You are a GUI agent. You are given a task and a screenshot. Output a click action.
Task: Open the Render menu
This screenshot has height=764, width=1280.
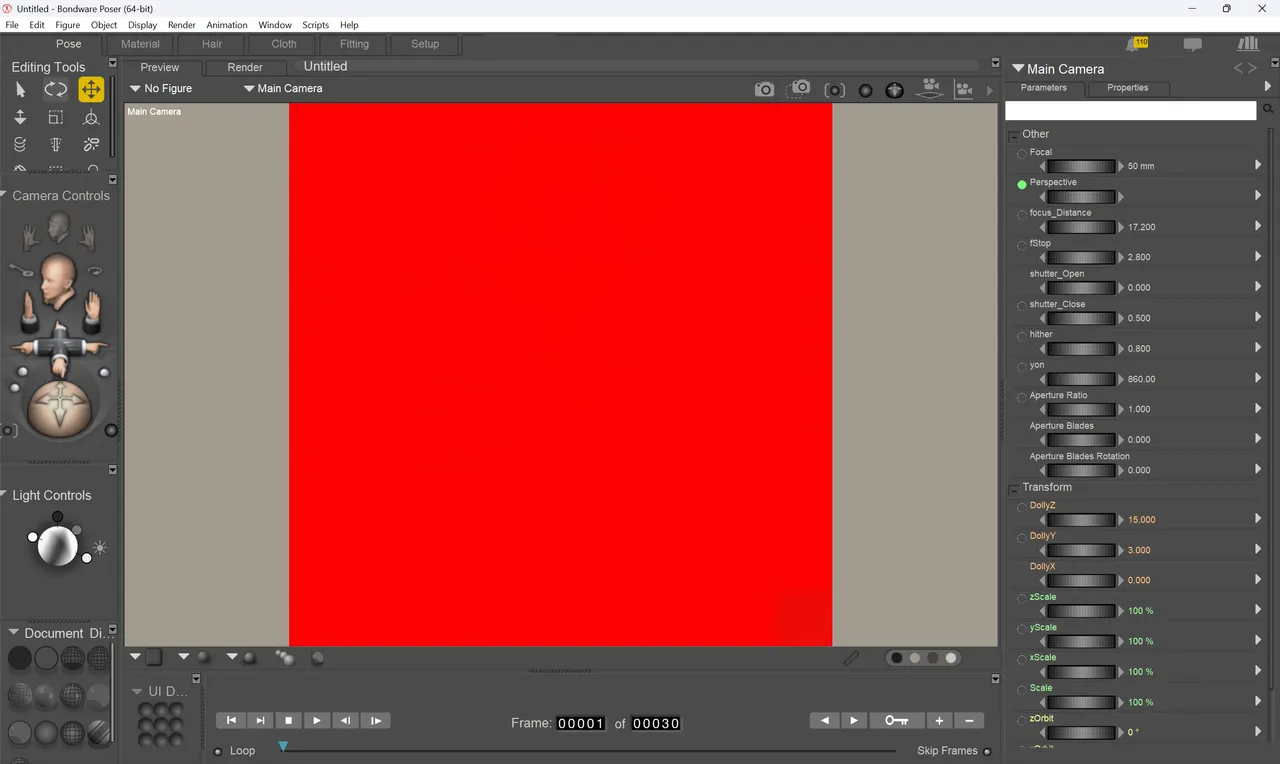click(x=182, y=25)
